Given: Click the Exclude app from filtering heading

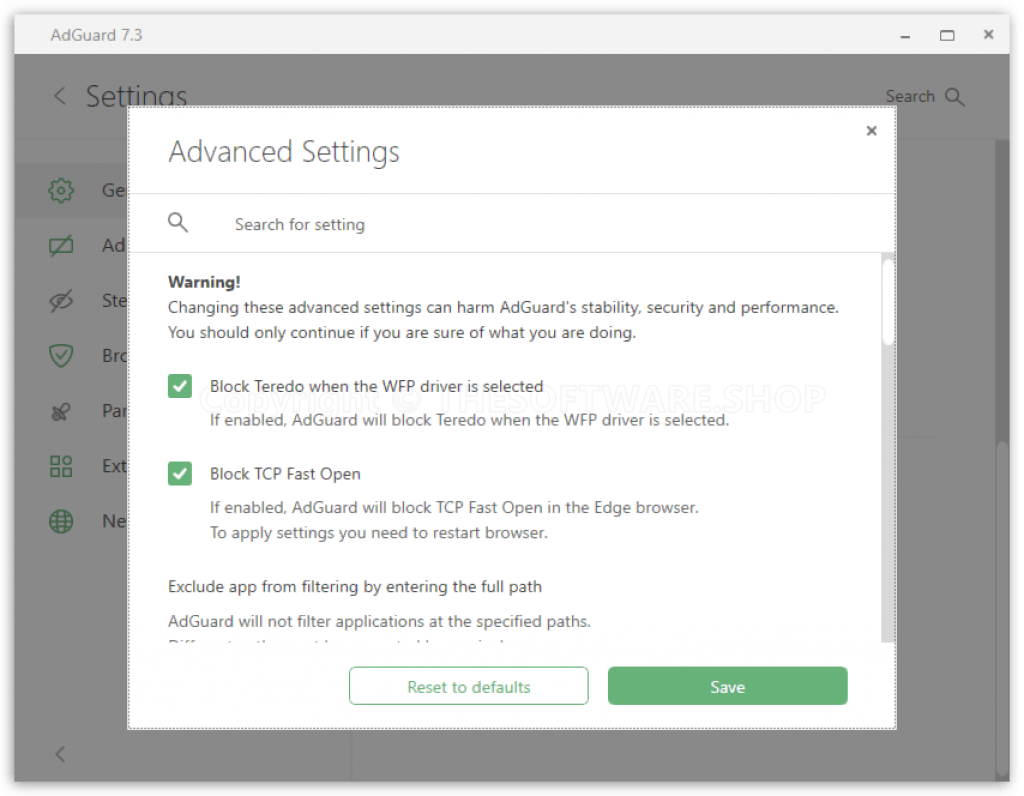Looking at the screenshot, I should tap(355, 586).
